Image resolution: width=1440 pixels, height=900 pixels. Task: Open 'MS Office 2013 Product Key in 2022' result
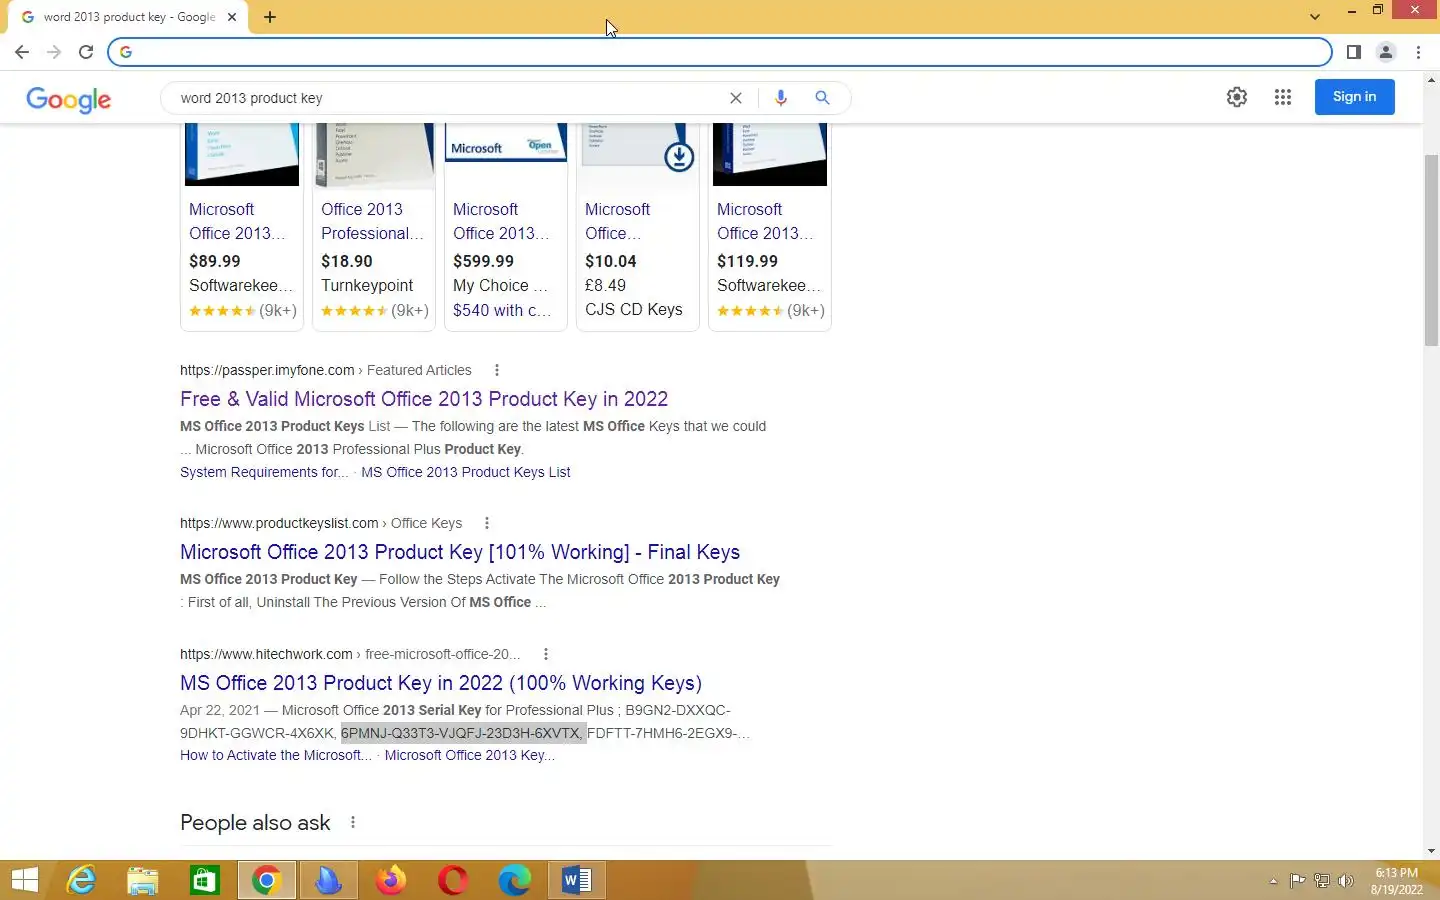[441, 683]
